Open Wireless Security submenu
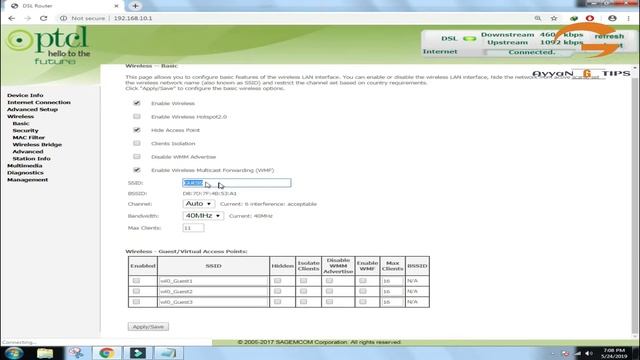The height and width of the screenshot is (360, 640). [25, 131]
